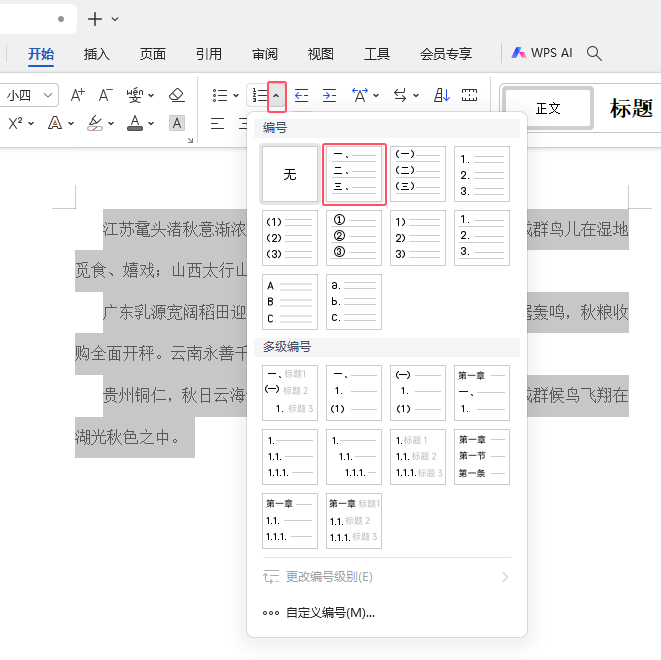Viewport: 661px width, 660px height.
Task: Select 1) 2) 3) numbering style
Action: coord(418,238)
